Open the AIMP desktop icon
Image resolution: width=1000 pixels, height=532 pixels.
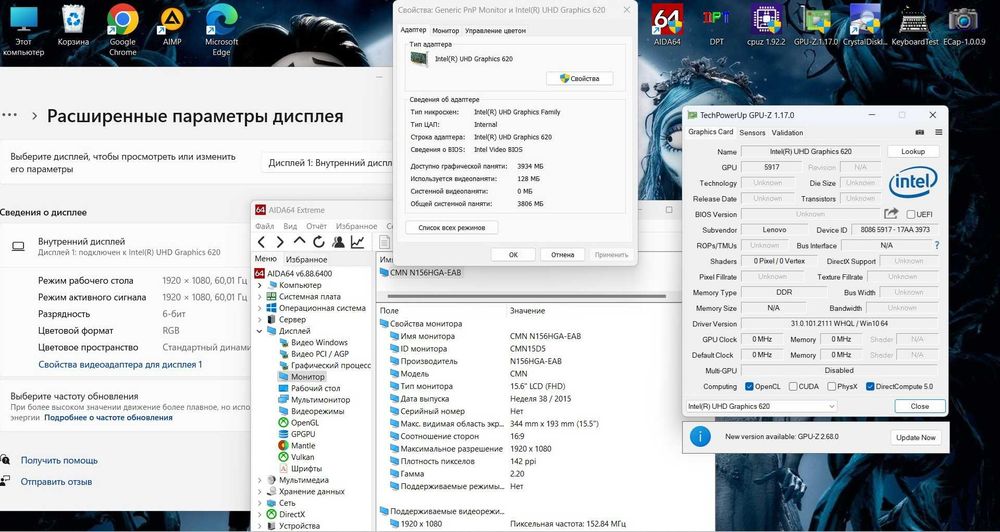[172, 26]
